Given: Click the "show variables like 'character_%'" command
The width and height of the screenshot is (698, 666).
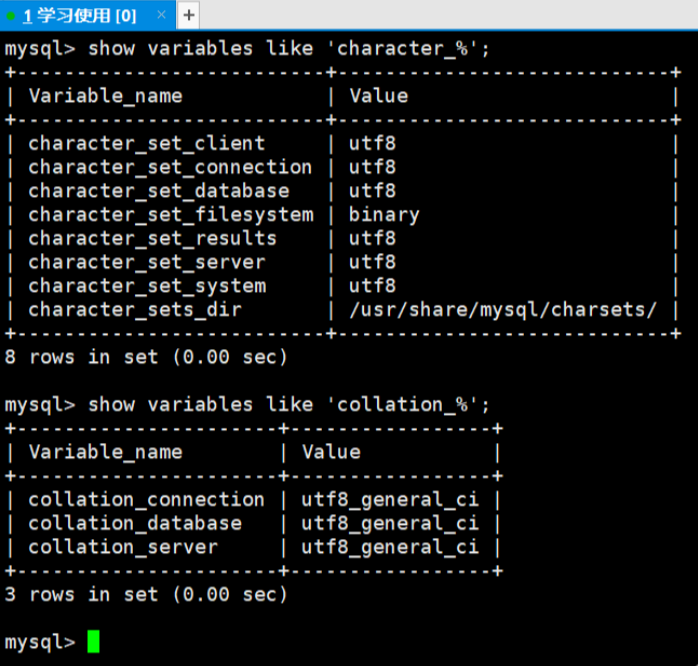Looking at the screenshot, I should pos(289,49).
